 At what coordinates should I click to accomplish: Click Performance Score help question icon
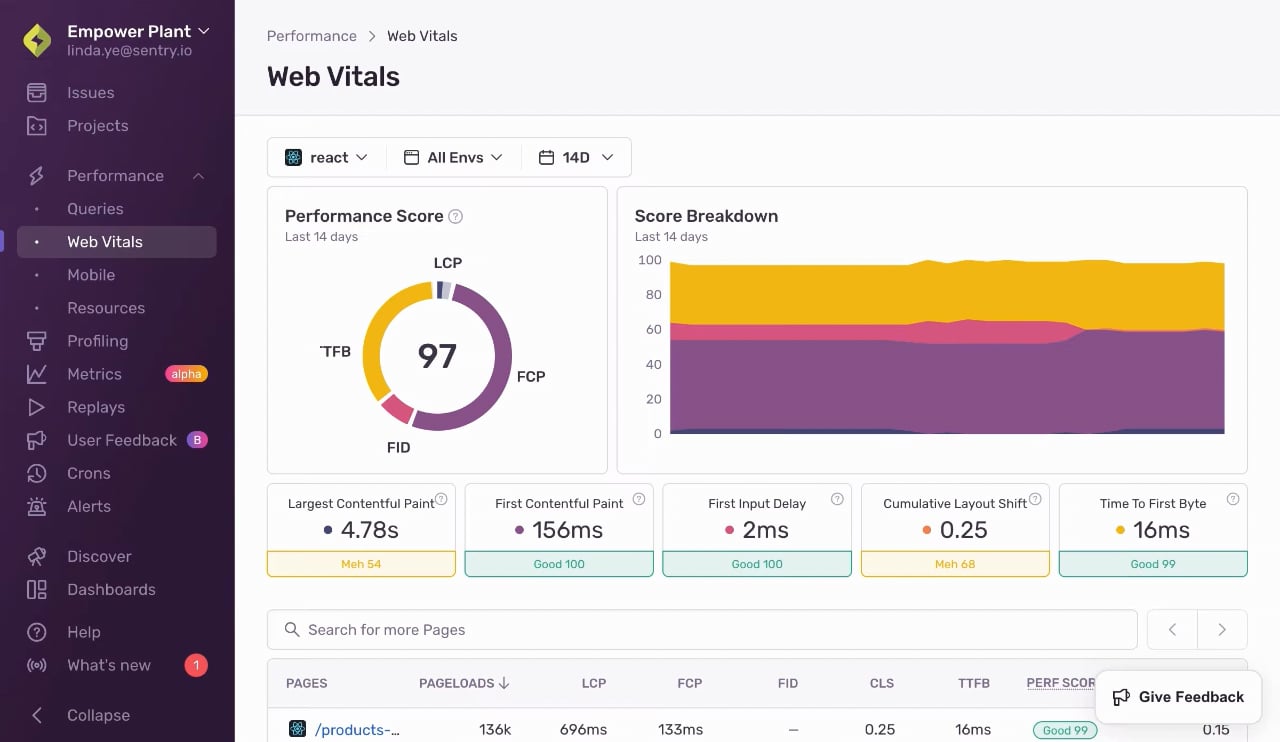[x=456, y=216]
